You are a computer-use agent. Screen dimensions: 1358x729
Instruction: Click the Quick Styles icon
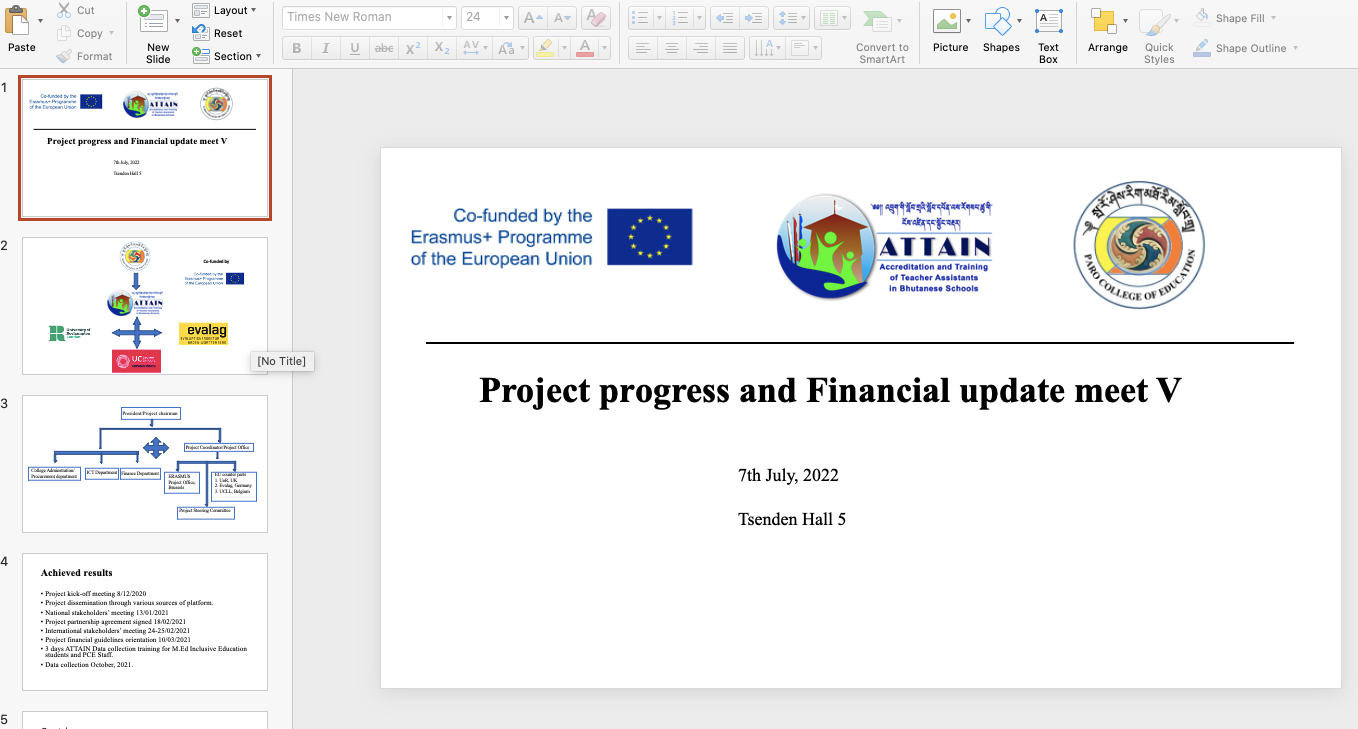1155,23
